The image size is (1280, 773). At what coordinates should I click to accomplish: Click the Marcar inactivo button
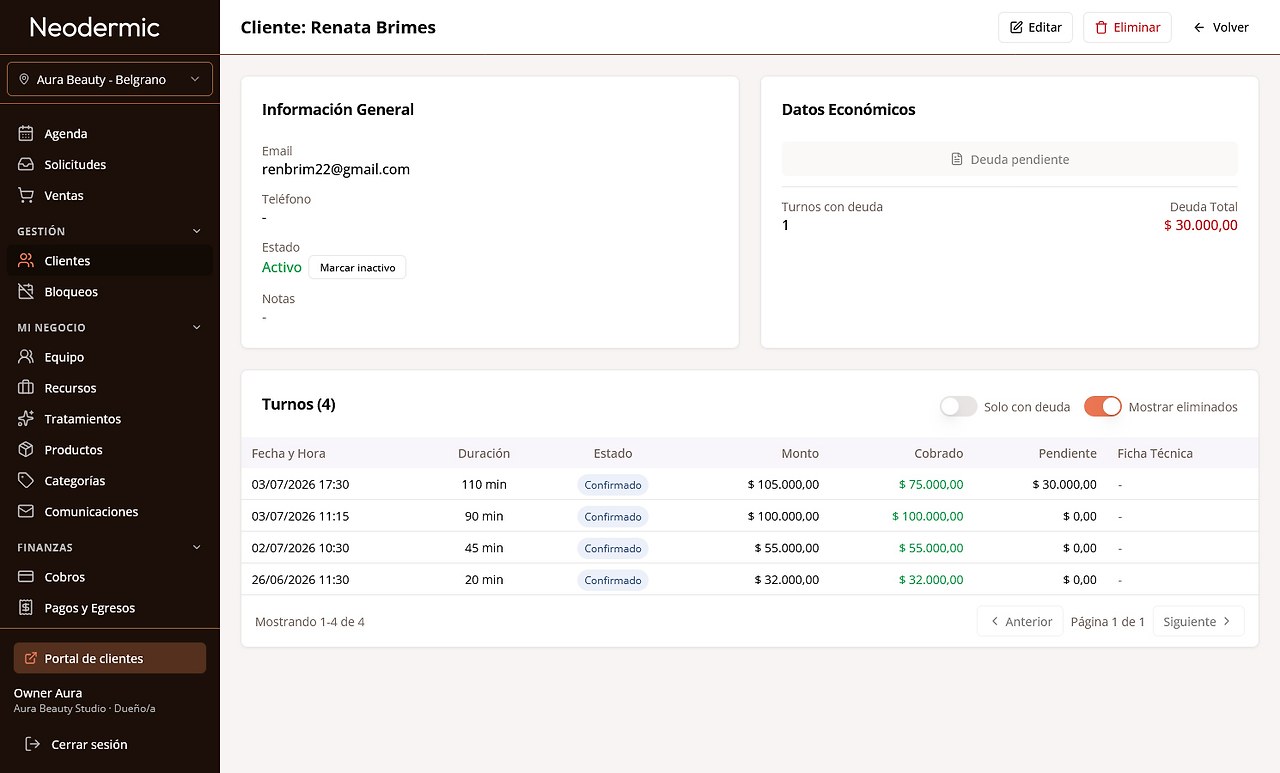[x=357, y=268]
